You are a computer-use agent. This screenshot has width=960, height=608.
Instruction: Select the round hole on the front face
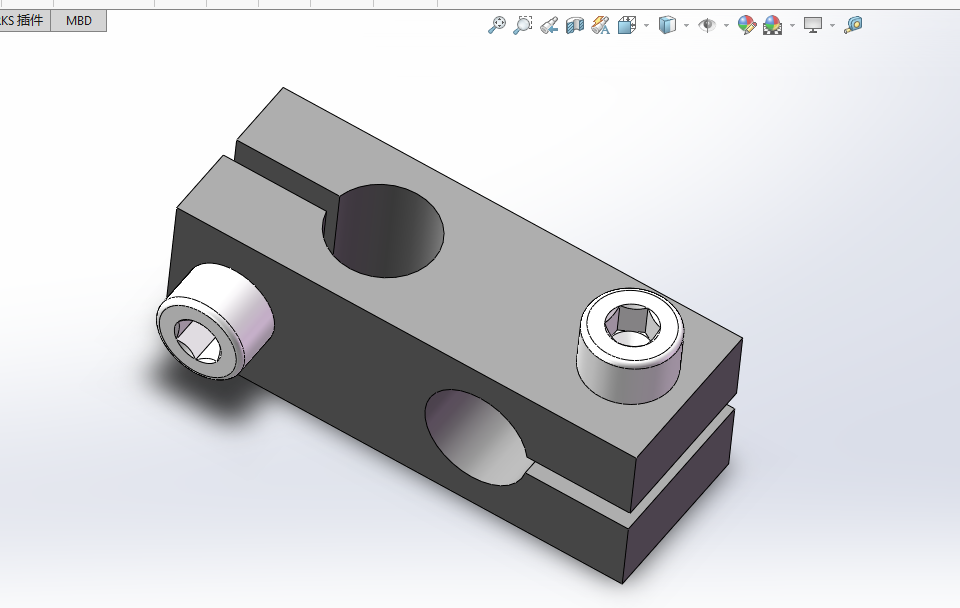476,437
